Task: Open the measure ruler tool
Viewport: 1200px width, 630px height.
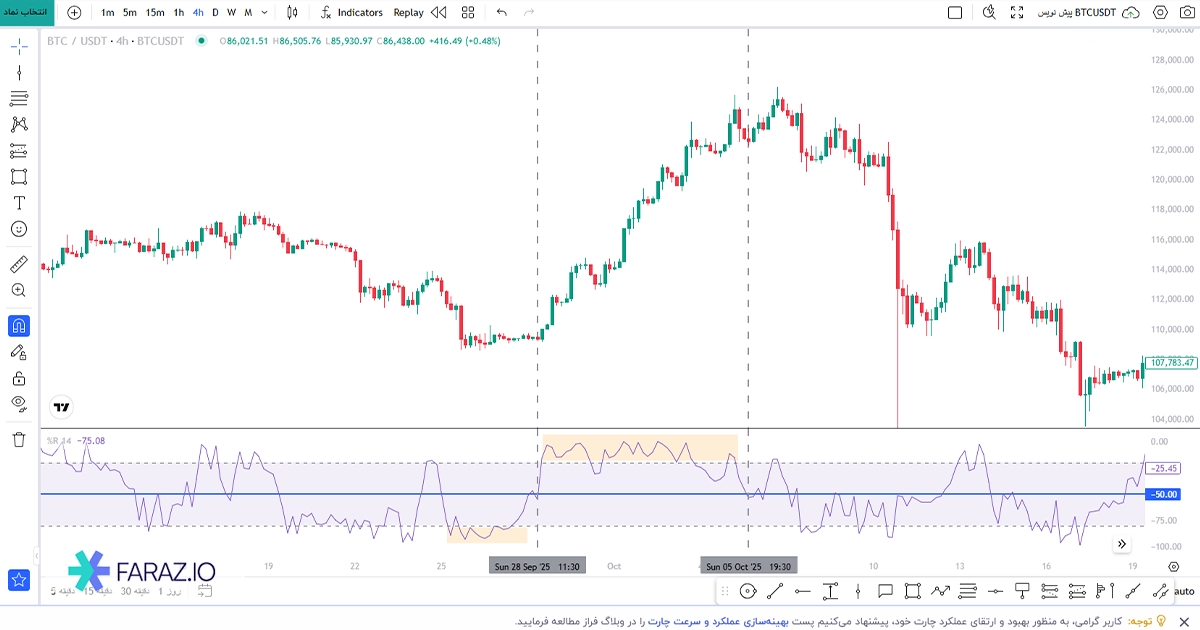Action: pyautogui.click(x=19, y=264)
